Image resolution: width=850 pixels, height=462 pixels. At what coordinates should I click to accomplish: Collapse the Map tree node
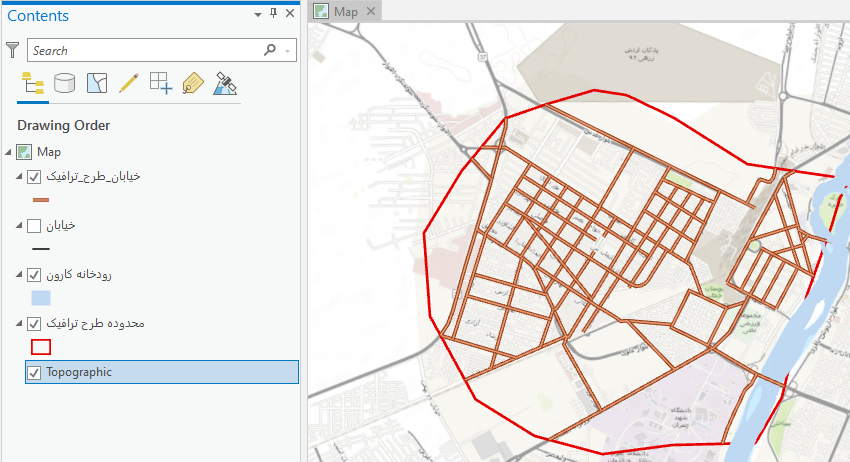[x=9, y=152]
